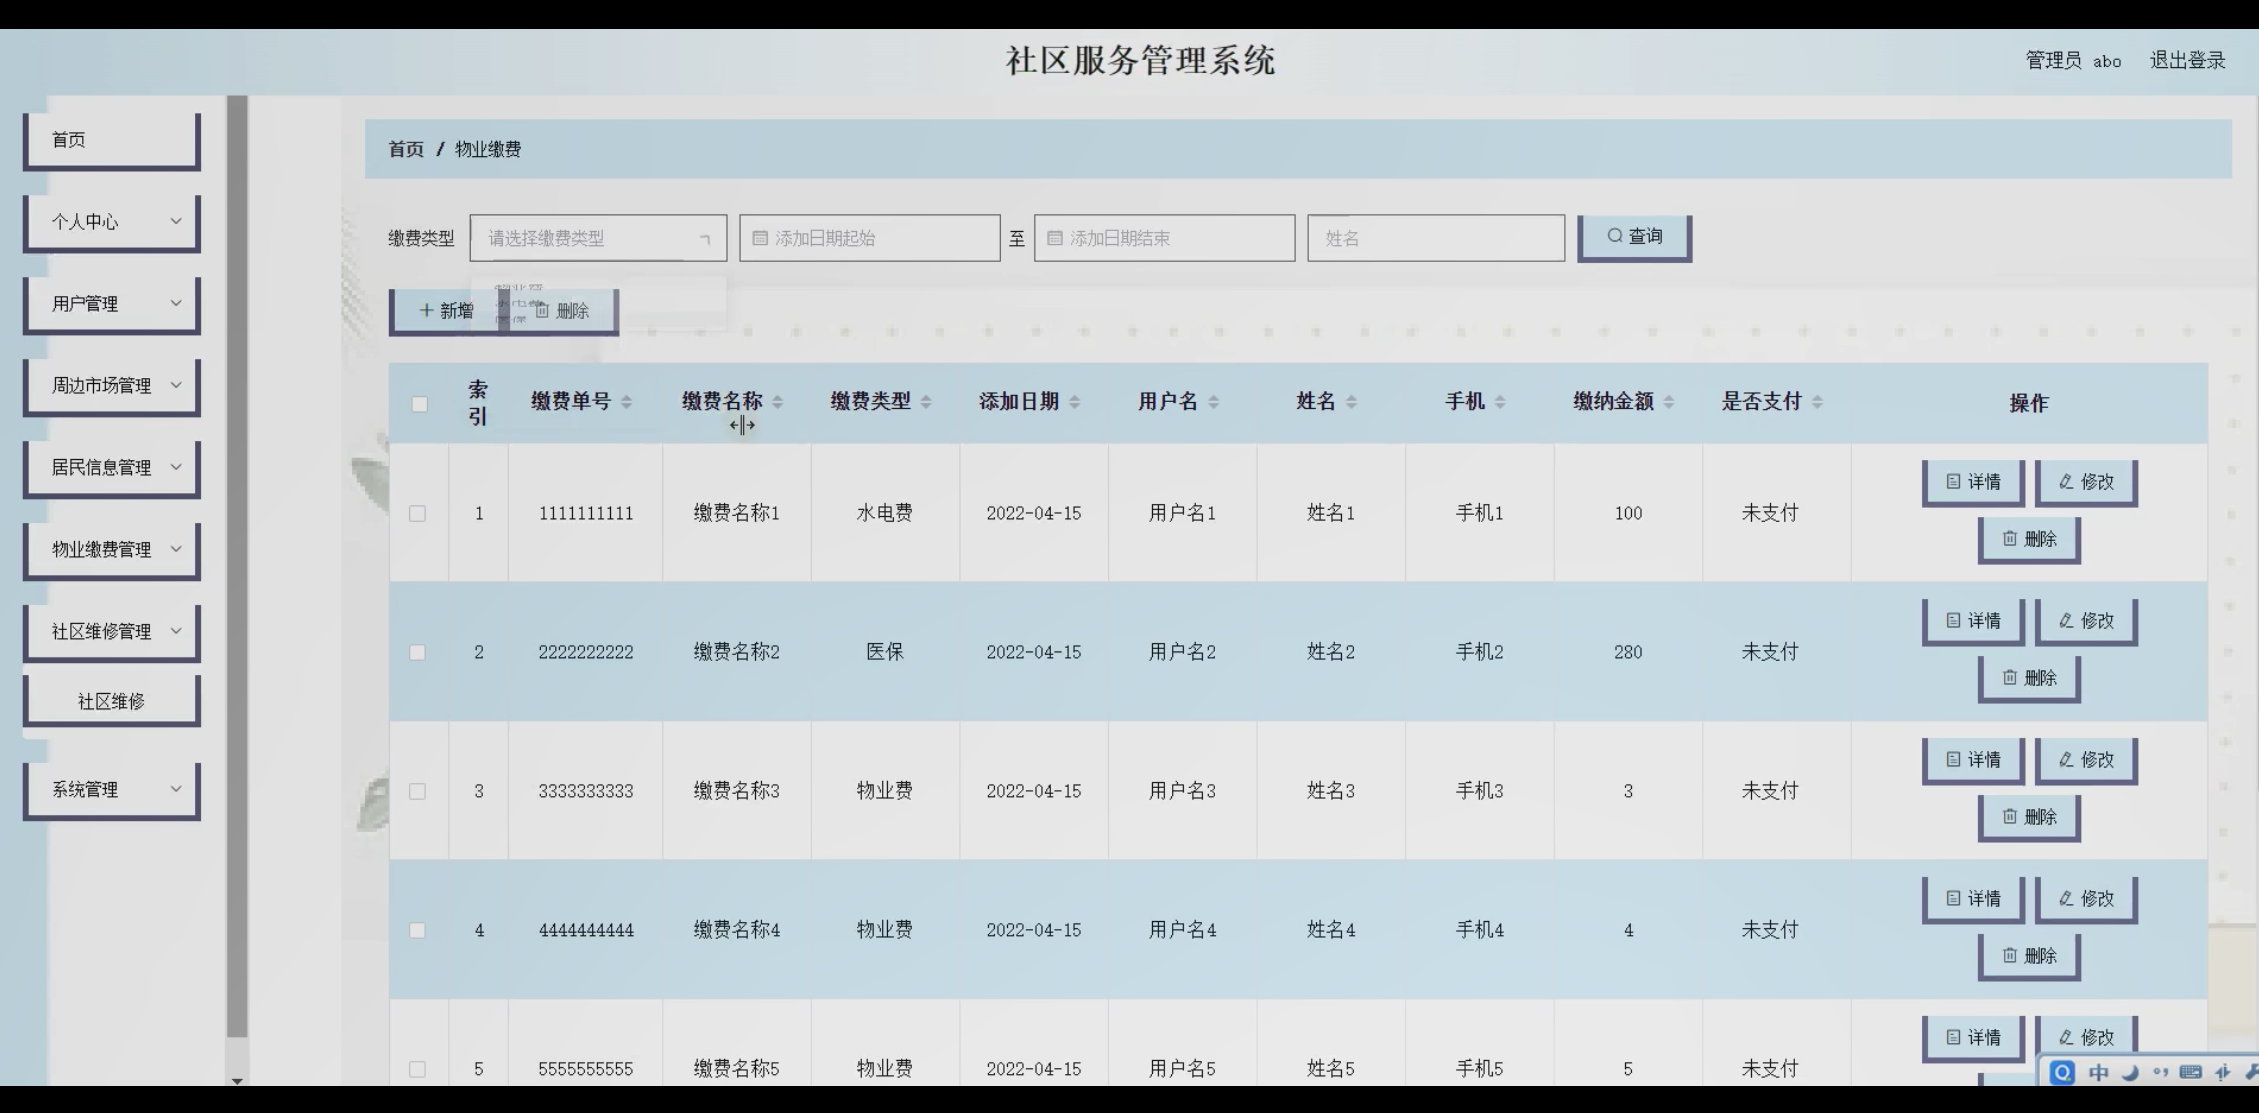
Task: Toggle the select-all checkbox in table header
Action: (x=419, y=404)
